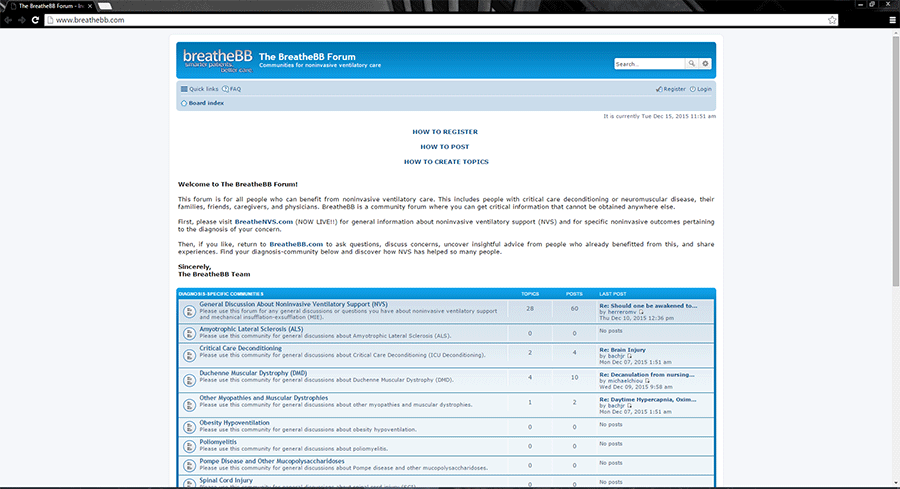This screenshot has height=489, width=900.
Task: Open General Discussion About Noninvasive Ventilatory Support forum
Action: click(x=293, y=304)
